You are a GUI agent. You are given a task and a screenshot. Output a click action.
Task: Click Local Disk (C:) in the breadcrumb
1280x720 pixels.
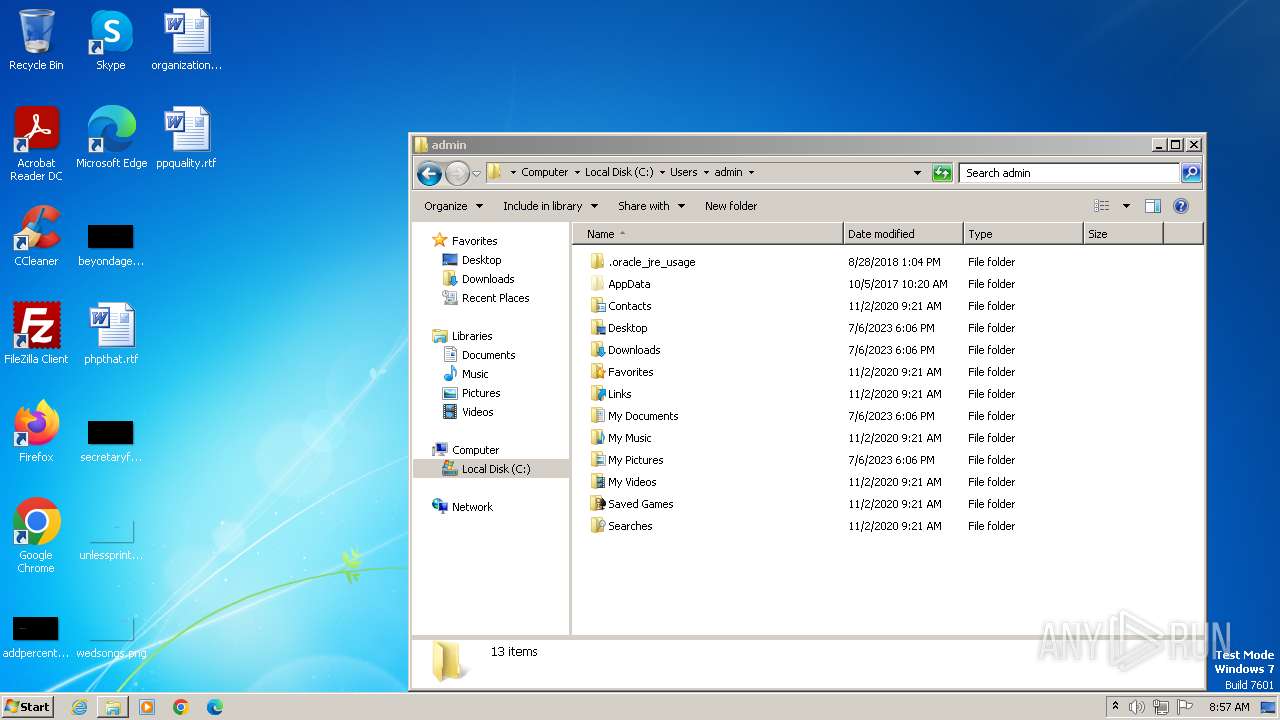[x=619, y=172]
